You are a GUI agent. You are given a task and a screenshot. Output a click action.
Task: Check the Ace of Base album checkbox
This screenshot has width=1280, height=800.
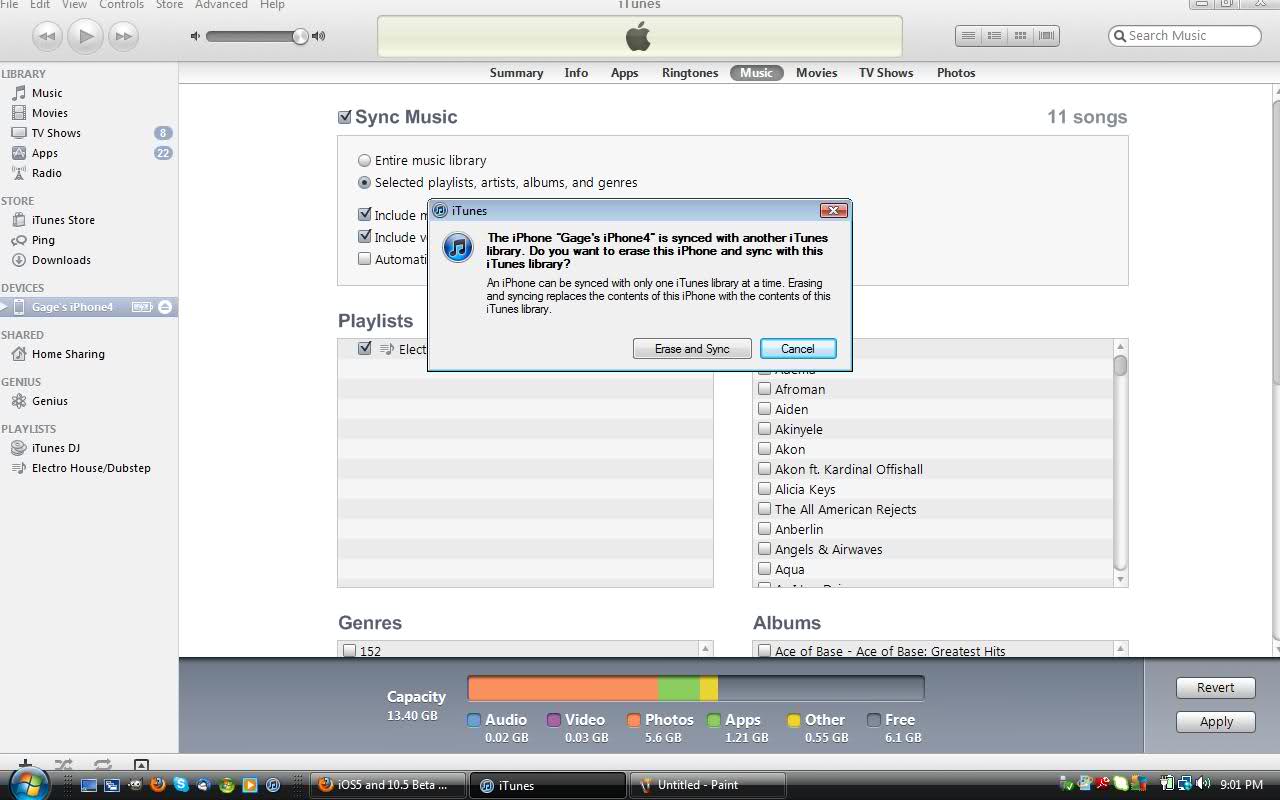click(764, 651)
